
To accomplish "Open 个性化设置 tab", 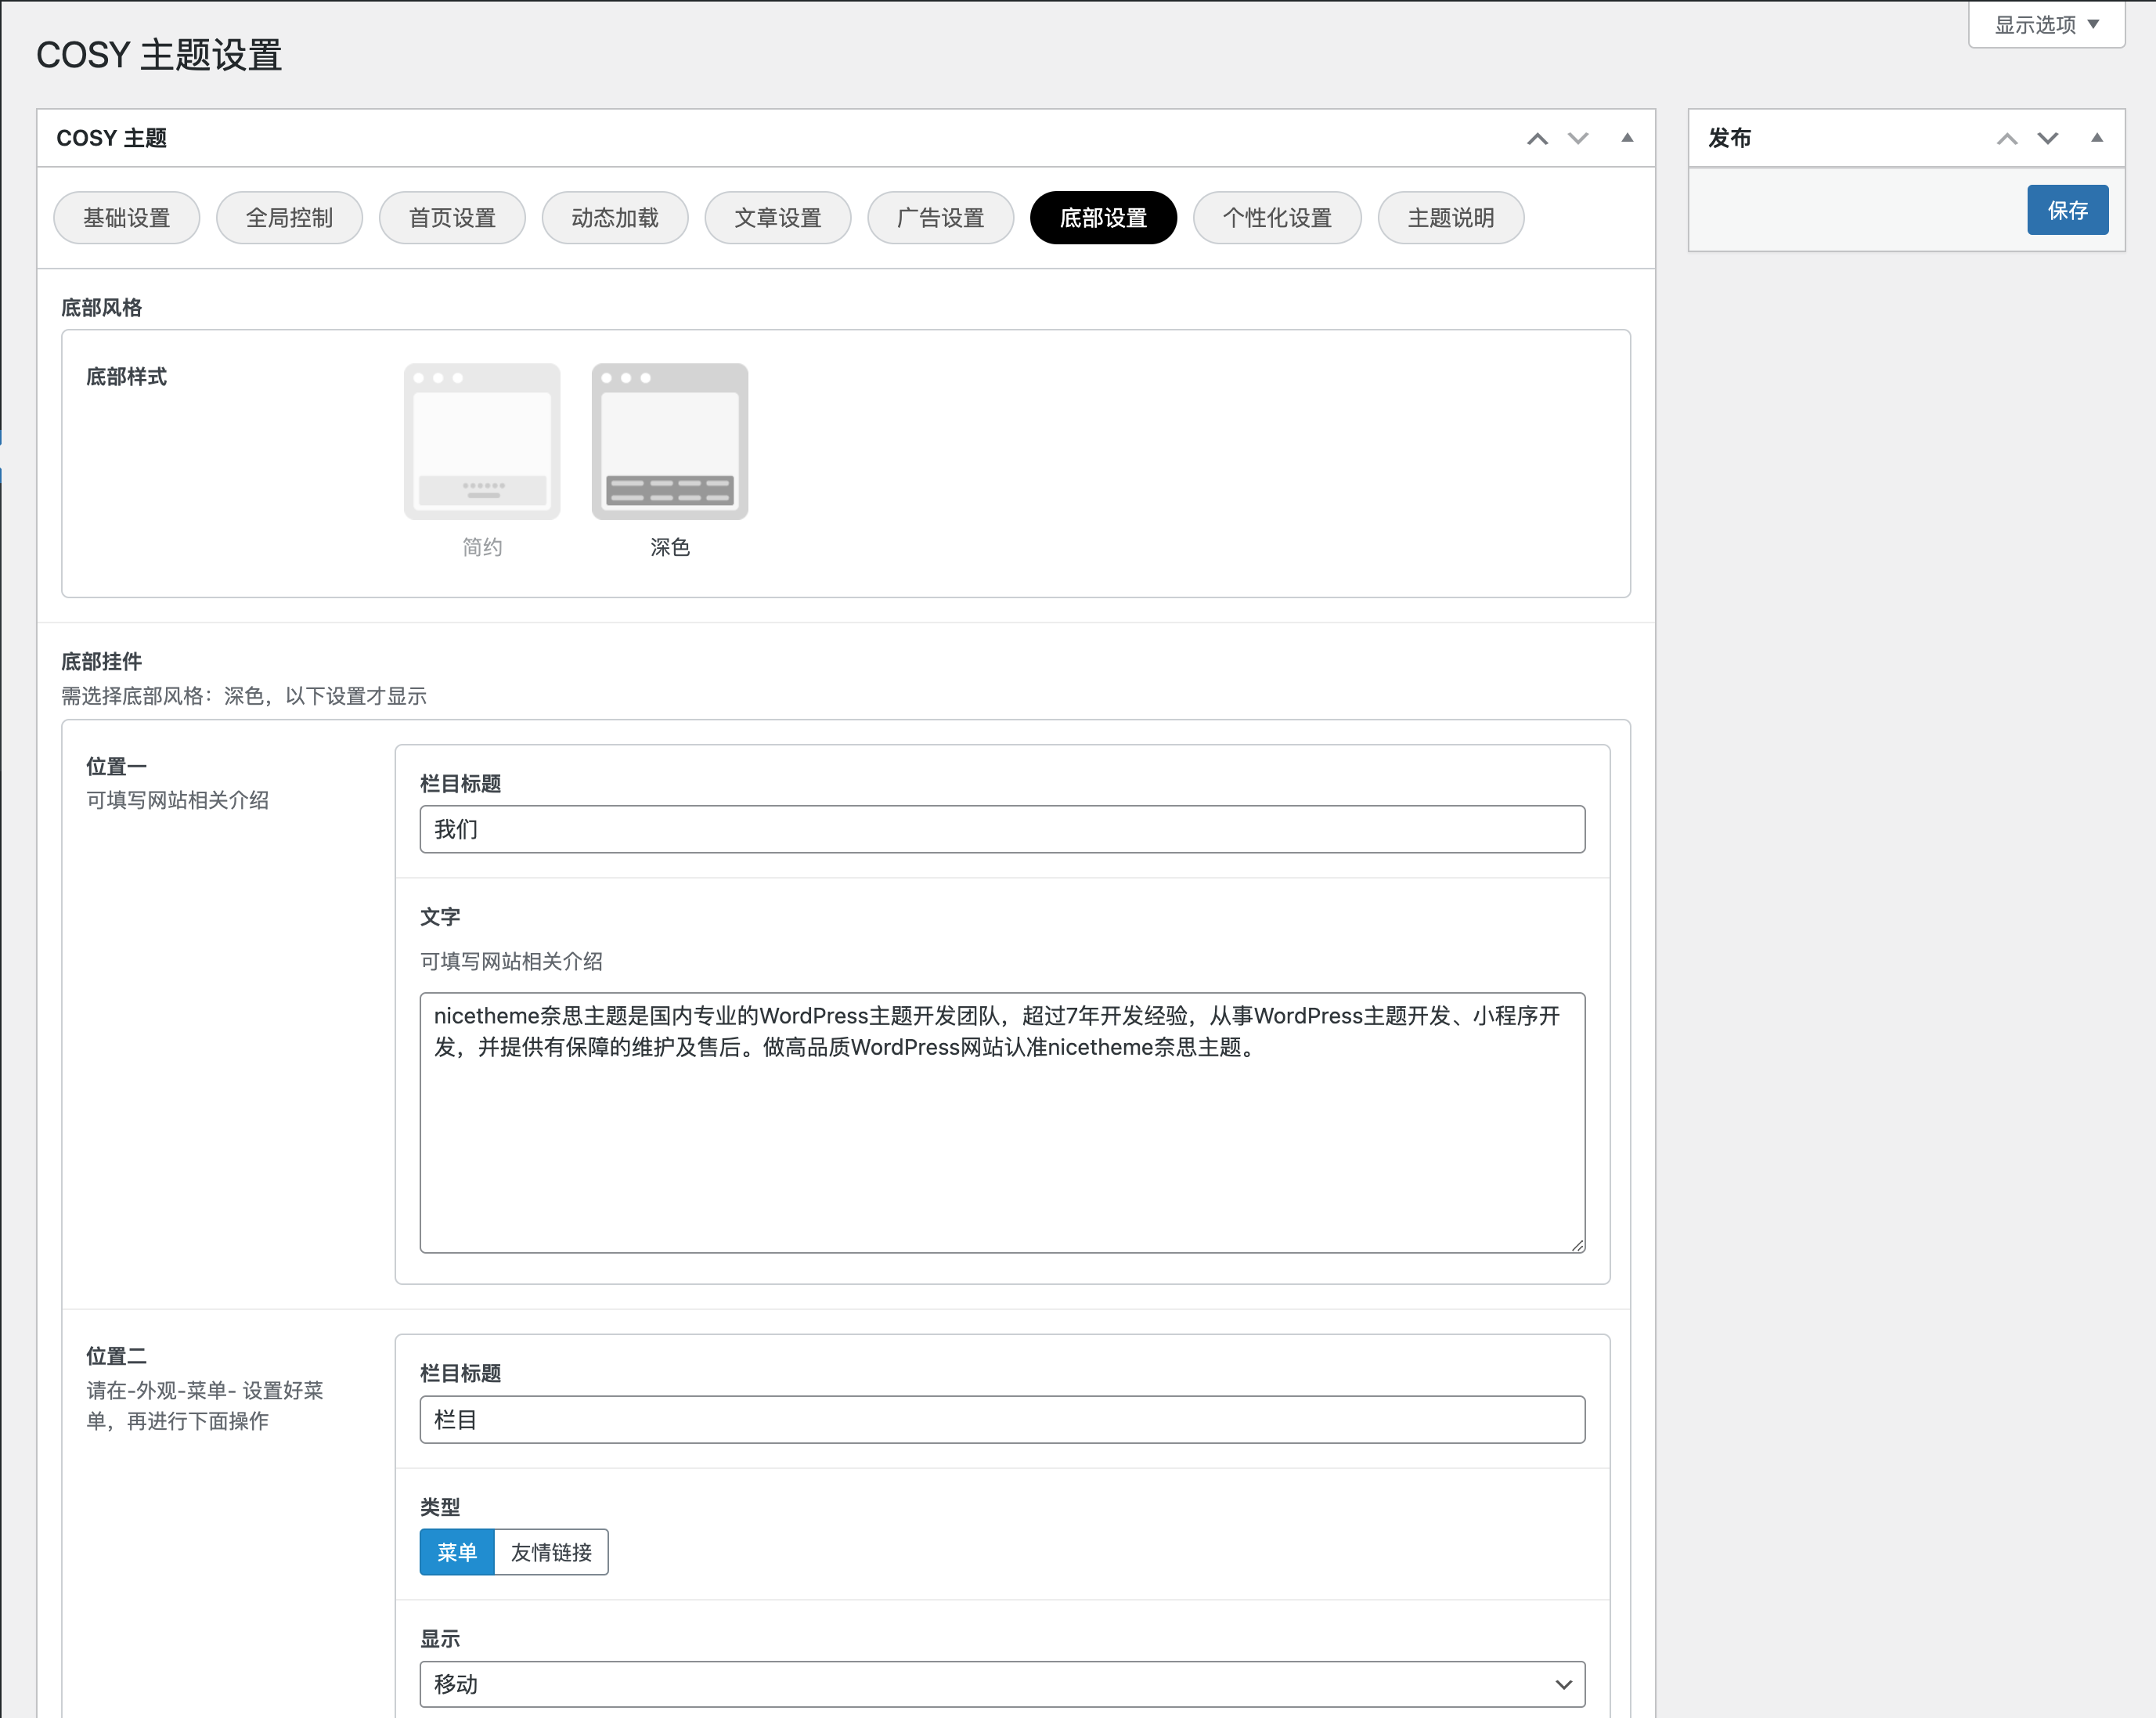I will (1278, 217).
